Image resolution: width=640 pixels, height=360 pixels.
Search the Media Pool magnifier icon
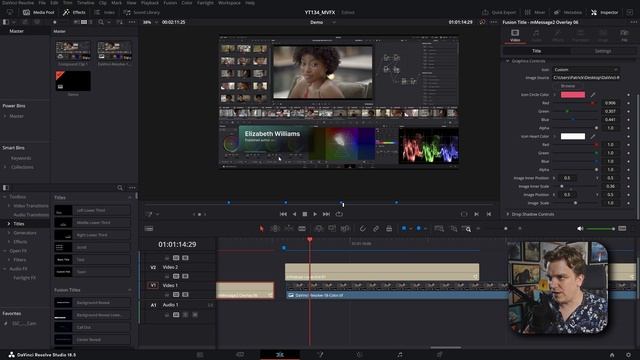click(x=100, y=22)
